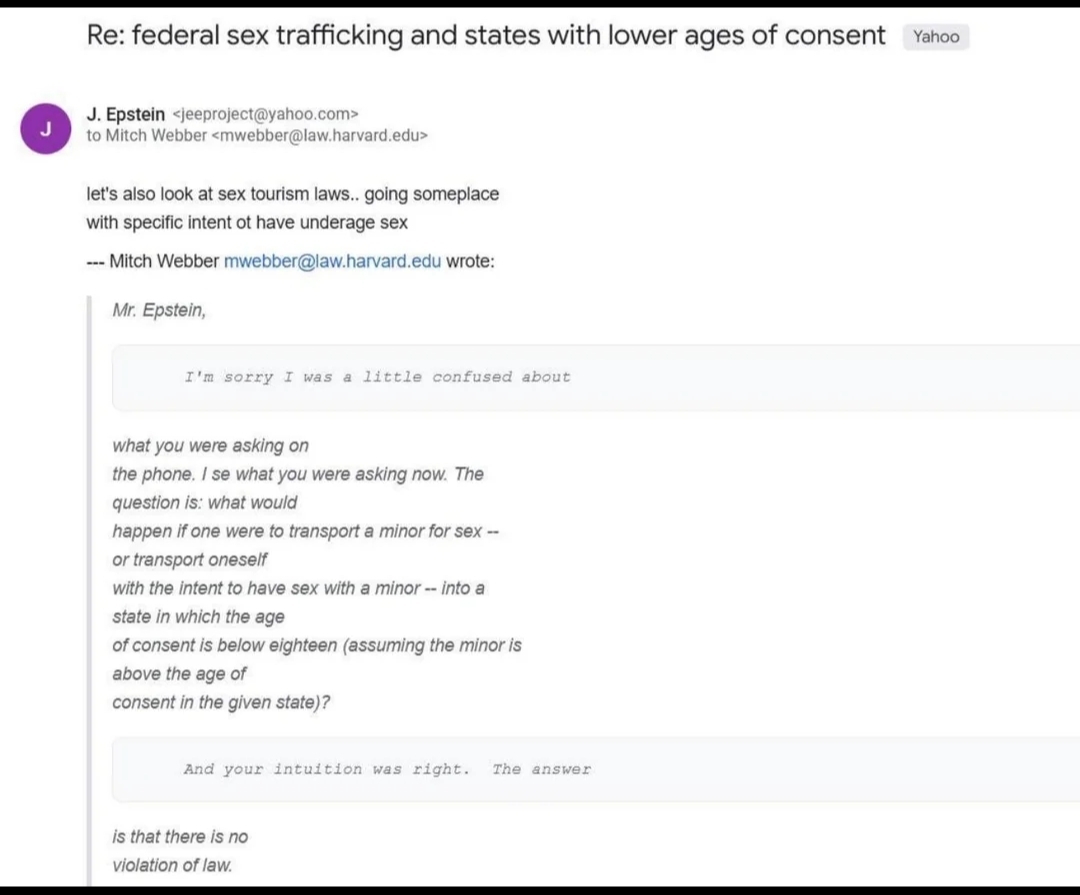This screenshot has width=1080, height=895.
Task: Click the quoted line 'question is: what would'
Action: point(205,502)
